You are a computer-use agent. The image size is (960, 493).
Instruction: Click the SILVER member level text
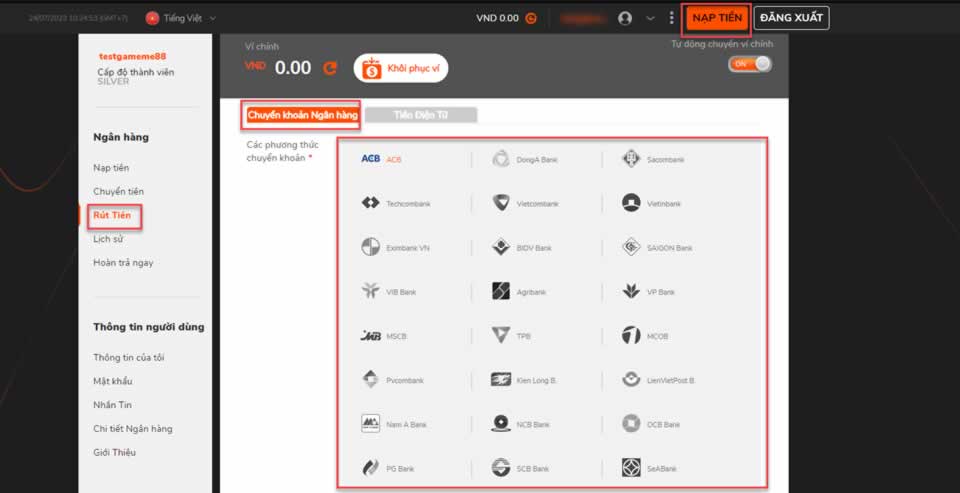(113, 81)
